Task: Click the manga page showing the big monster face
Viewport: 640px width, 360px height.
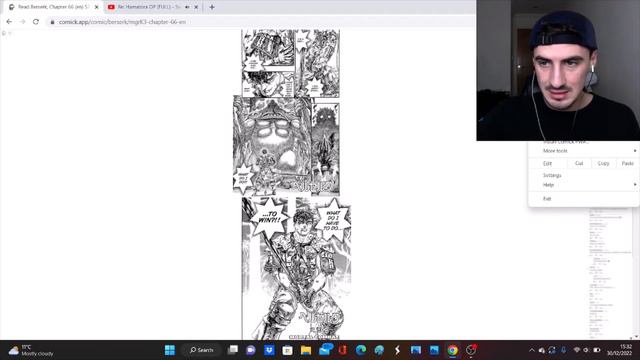Action: click(x=286, y=146)
